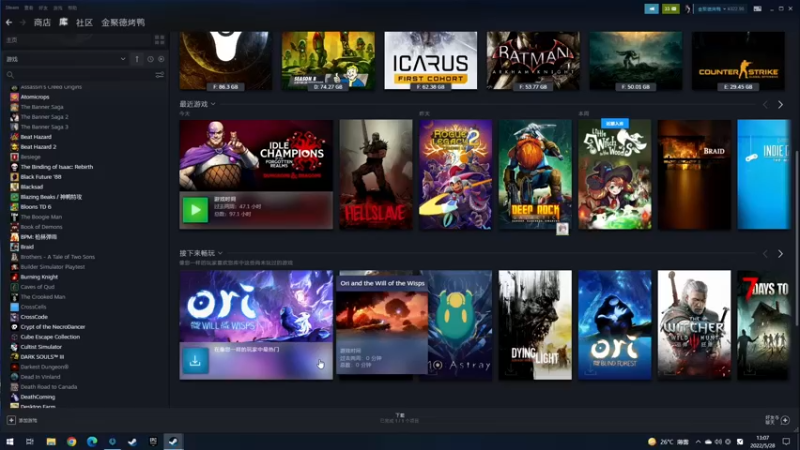Open the Batman Arkham Knight tile

[533, 60]
